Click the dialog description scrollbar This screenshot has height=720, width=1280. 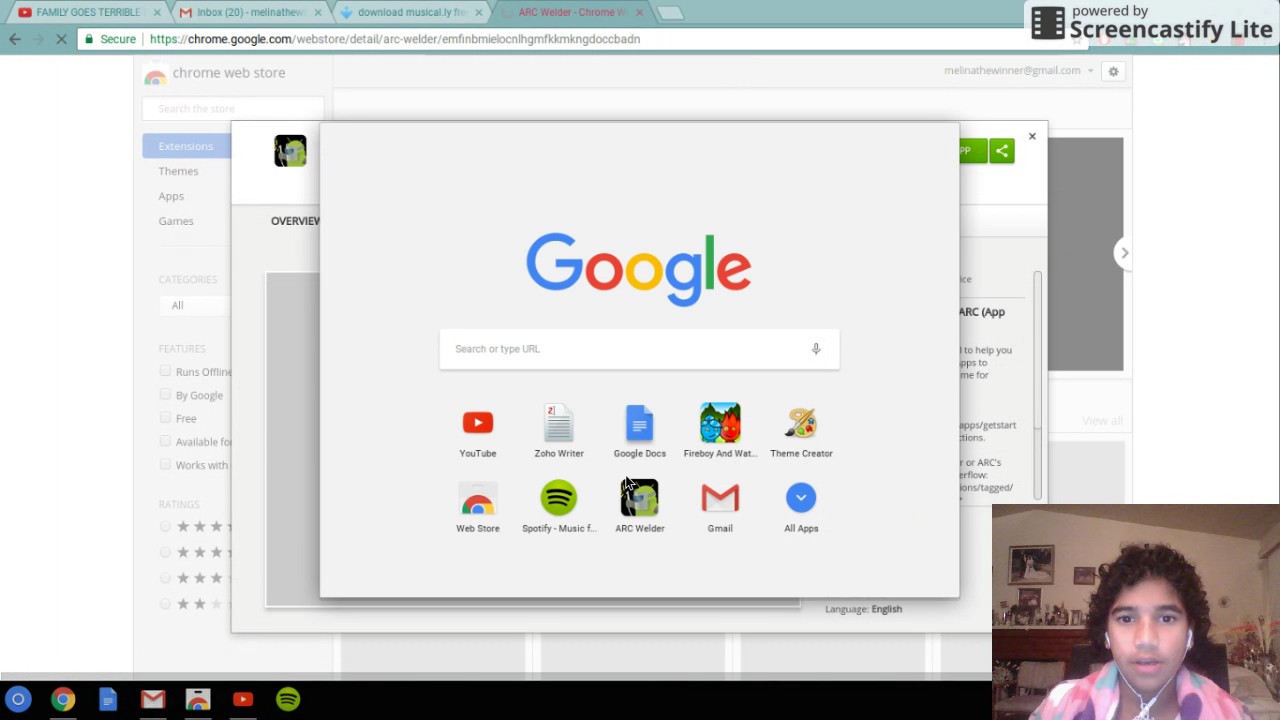tap(1038, 350)
